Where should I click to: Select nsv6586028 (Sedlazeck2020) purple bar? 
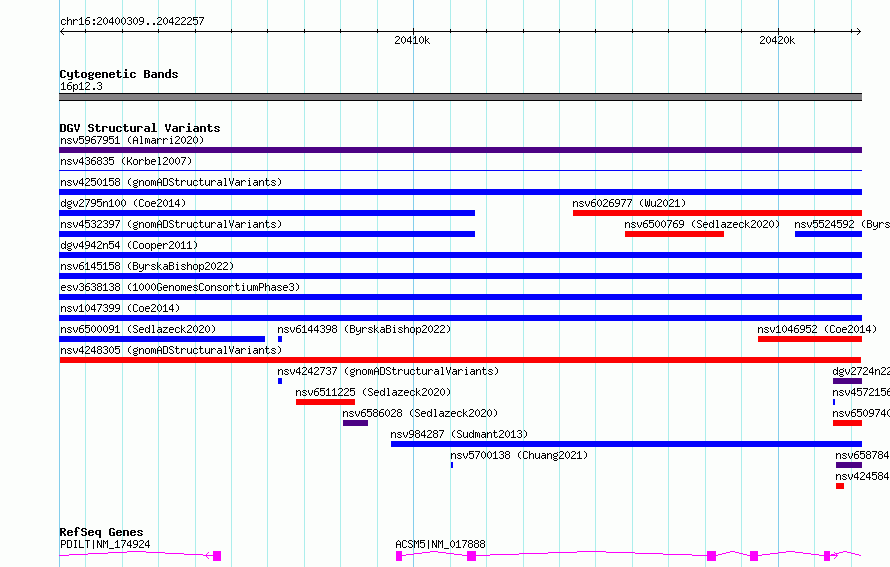pos(355,423)
